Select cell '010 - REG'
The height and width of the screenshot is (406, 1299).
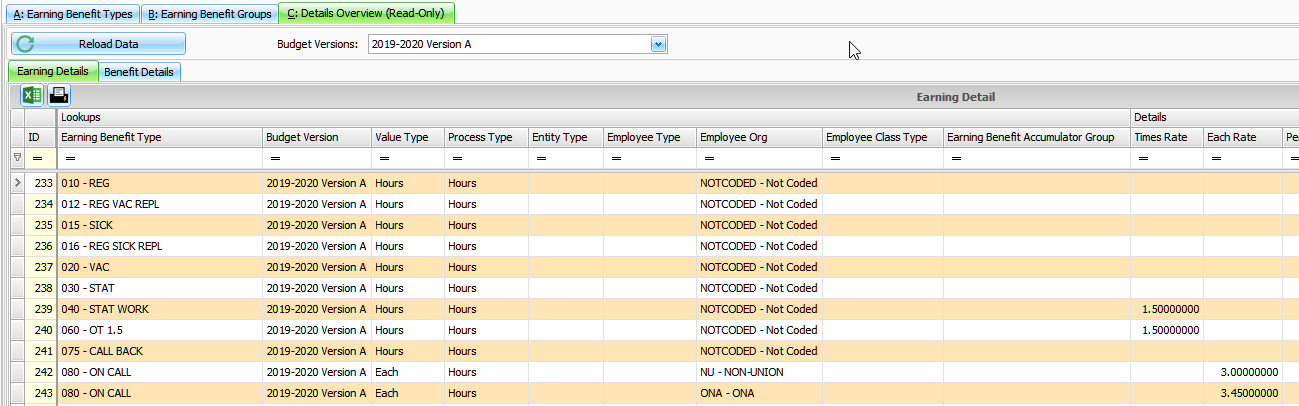click(159, 183)
